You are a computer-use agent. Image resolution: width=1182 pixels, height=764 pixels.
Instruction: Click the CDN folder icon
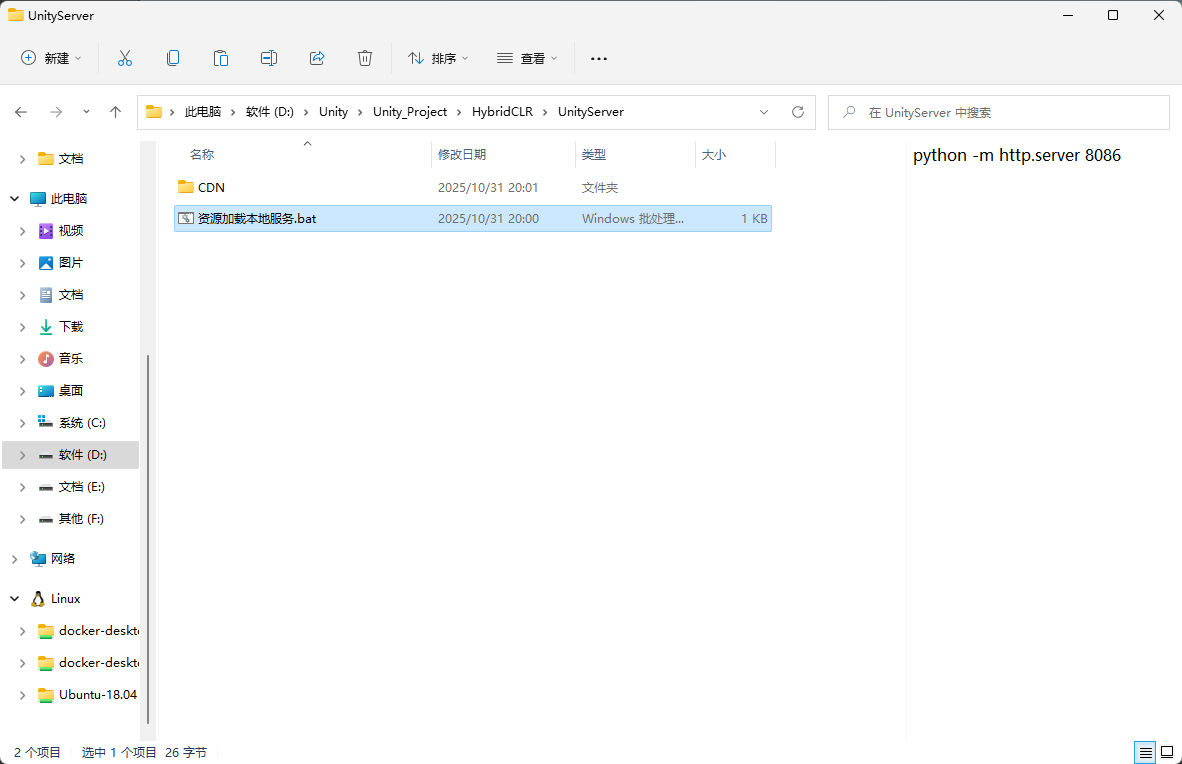click(x=185, y=187)
